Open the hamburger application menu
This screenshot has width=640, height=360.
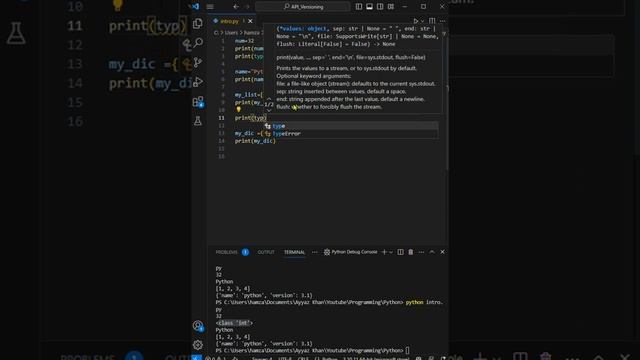210,7
